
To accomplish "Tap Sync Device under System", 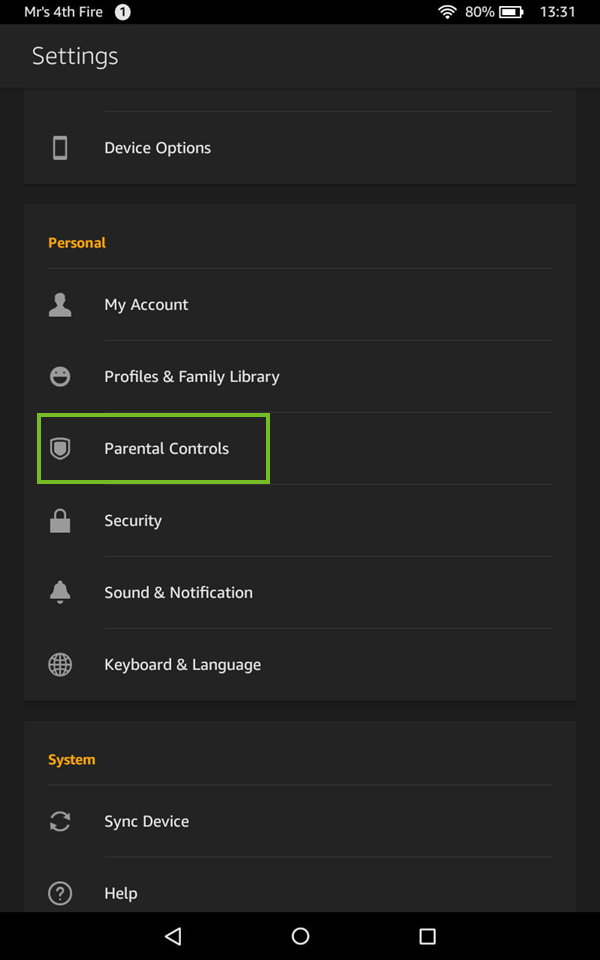I will click(x=146, y=821).
